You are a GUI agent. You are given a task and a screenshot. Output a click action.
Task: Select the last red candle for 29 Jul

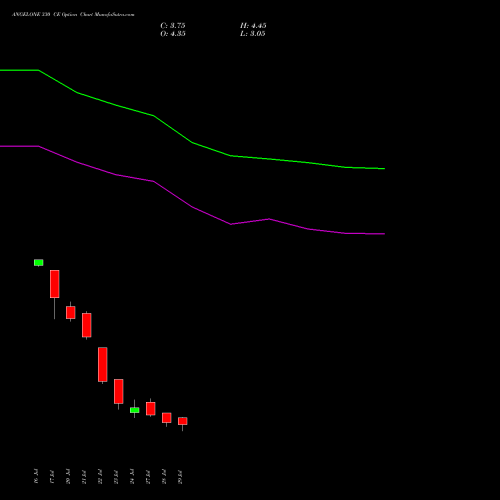pyautogui.click(x=183, y=421)
